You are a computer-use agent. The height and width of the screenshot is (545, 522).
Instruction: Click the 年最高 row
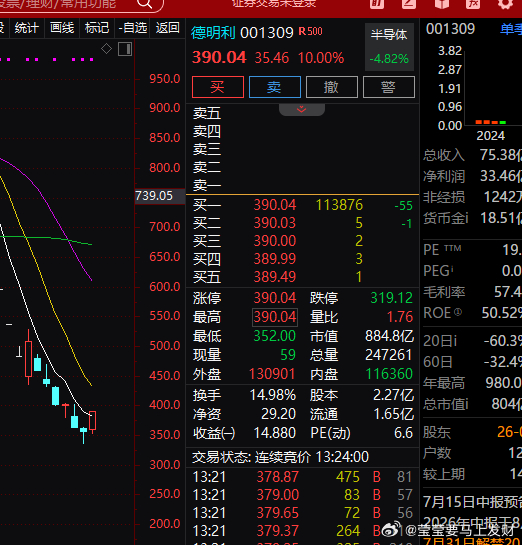coord(472,383)
